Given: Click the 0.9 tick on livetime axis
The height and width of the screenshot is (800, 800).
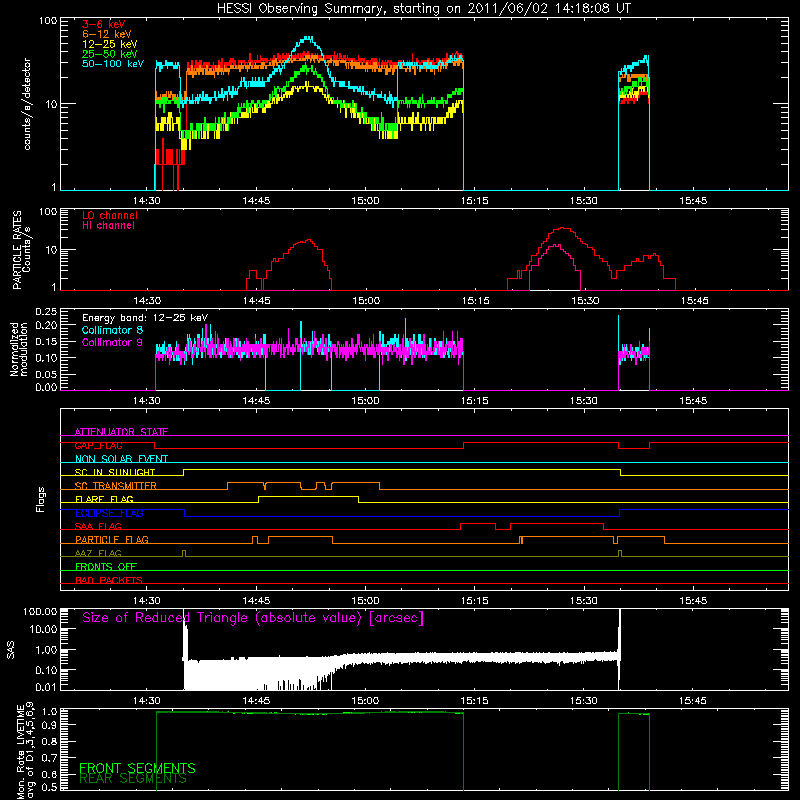Looking at the screenshot, I should [49, 724].
